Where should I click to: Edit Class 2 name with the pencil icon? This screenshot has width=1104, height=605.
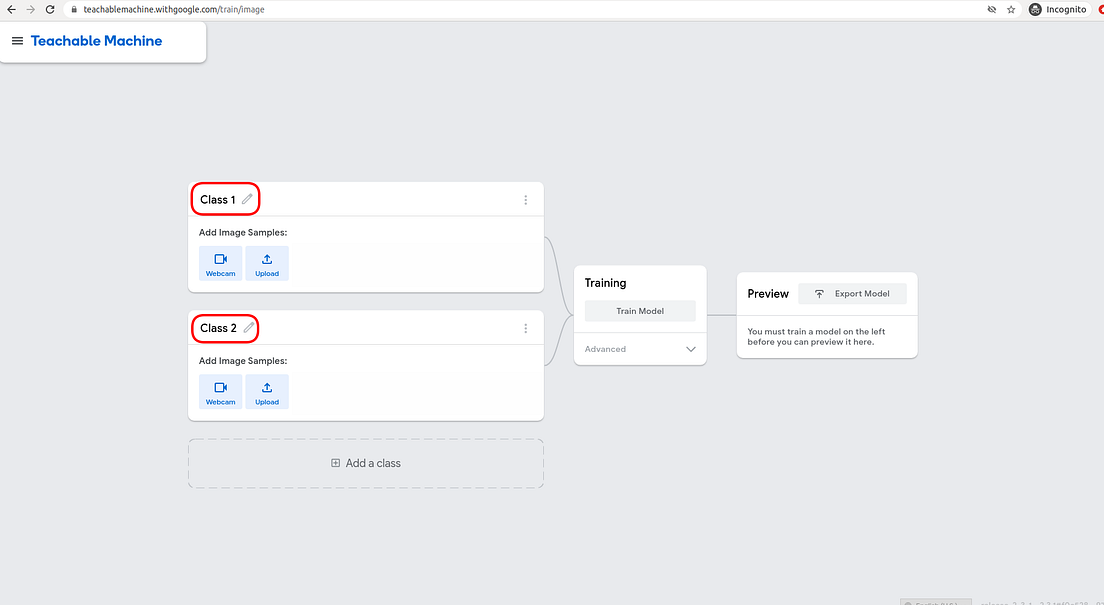[247, 327]
